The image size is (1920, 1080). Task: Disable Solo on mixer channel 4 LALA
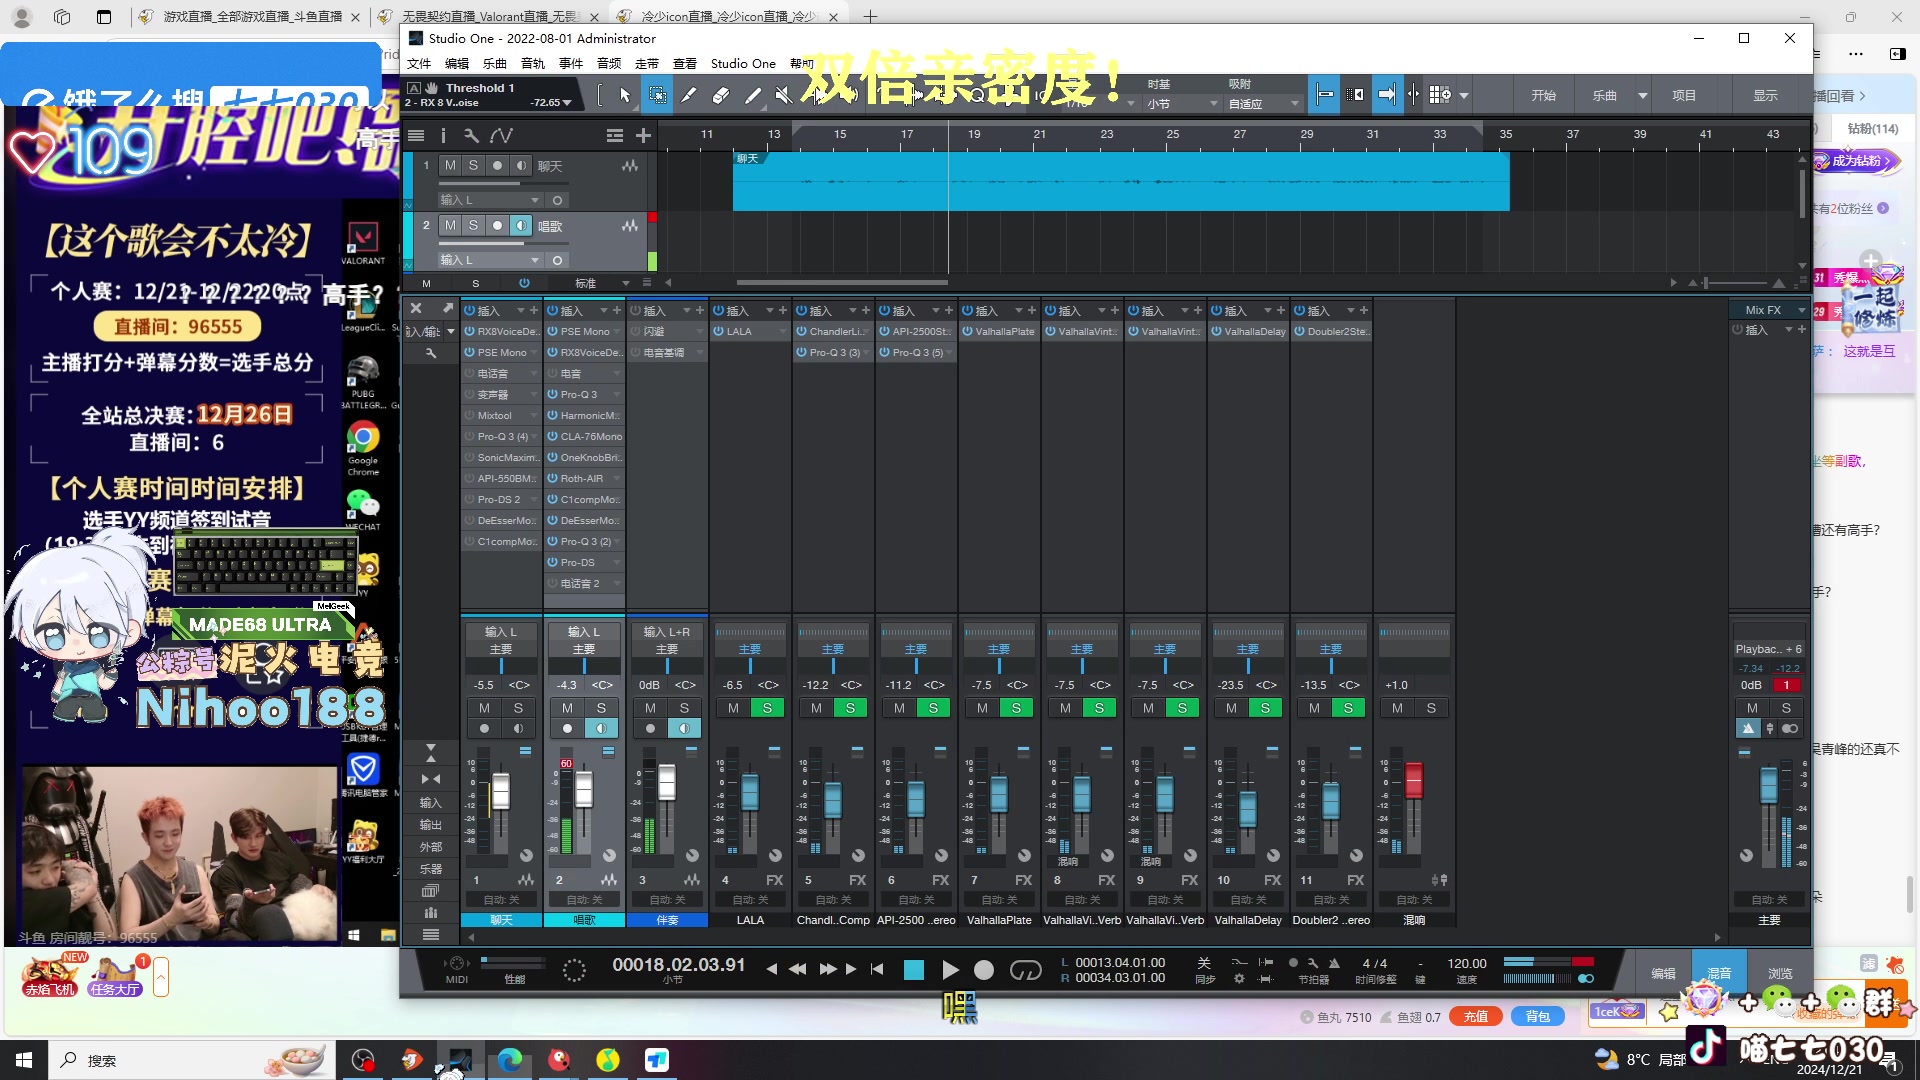(x=767, y=708)
